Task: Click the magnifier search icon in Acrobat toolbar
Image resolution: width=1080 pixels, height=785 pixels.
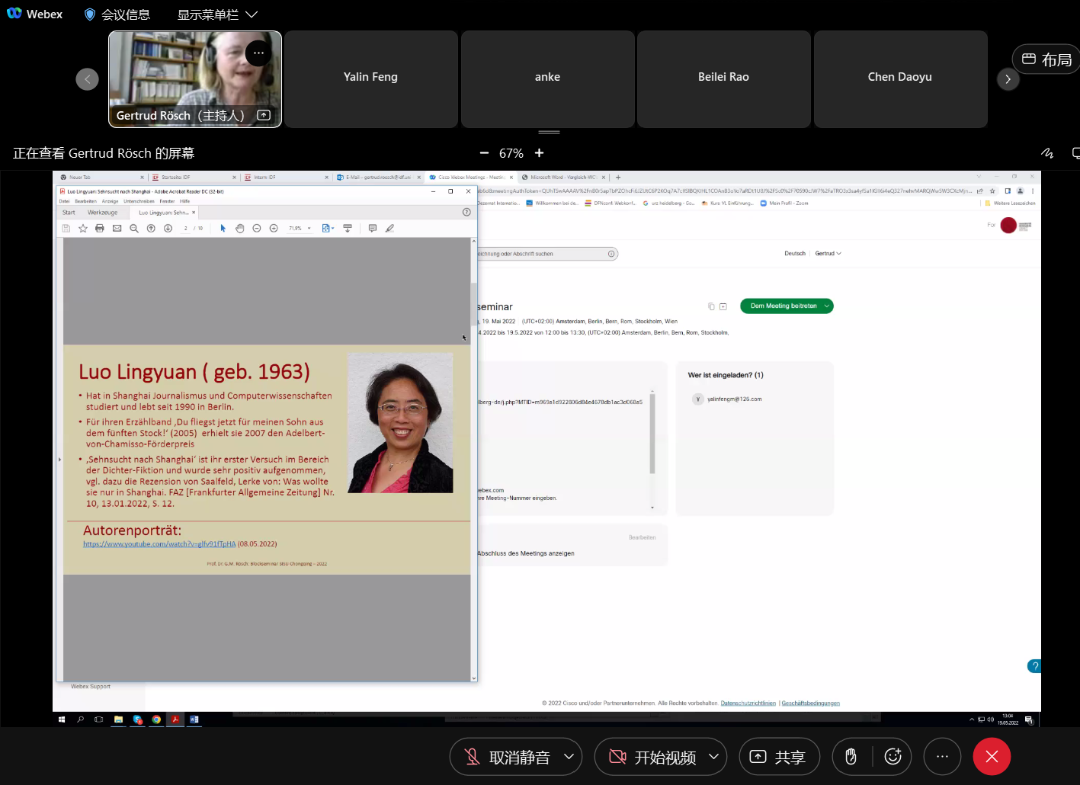Action: click(x=134, y=228)
